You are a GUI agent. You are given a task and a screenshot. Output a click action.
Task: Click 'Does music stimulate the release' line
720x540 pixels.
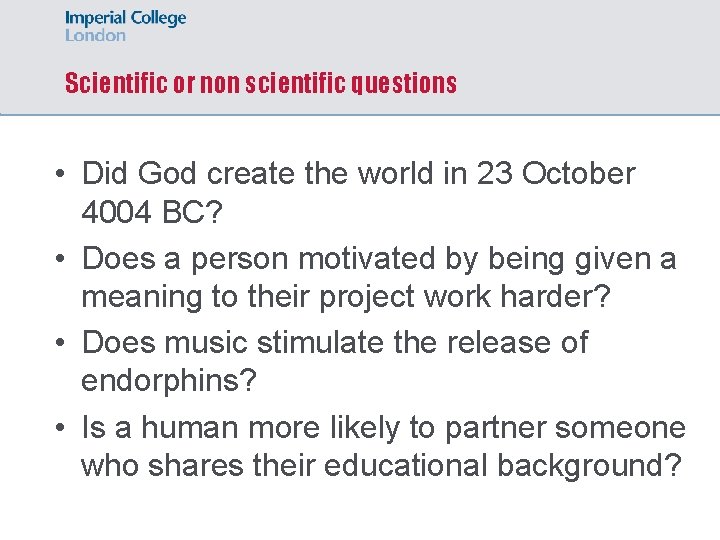pos(335,343)
